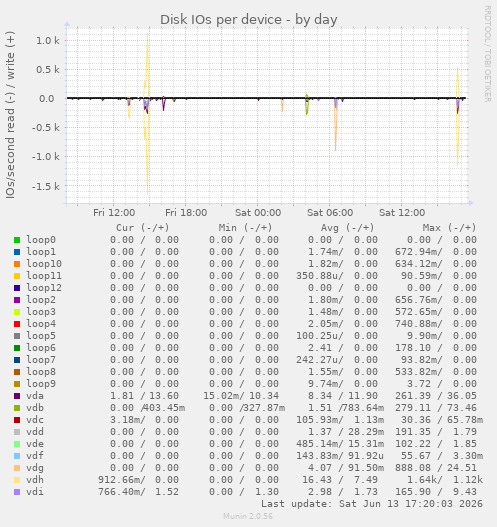Click the loop11 yellow legend swatch
This screenshot has height=527, width=497.
coord(17,276)
